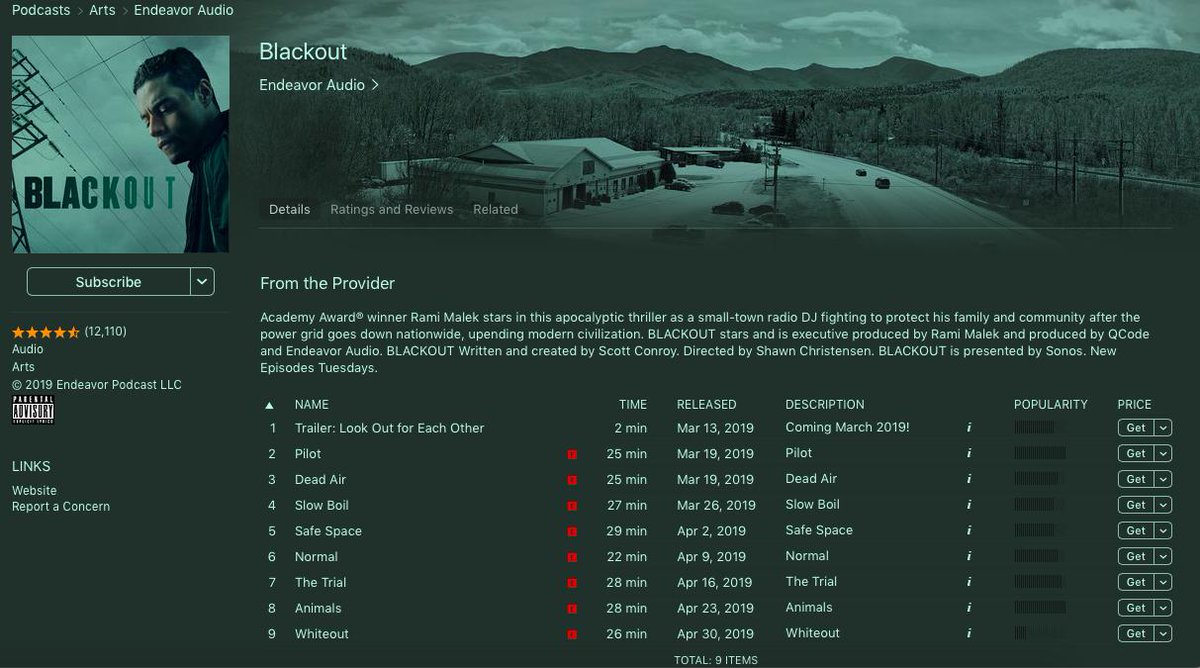Image resolution: width=1200 pixels, height=668 pixels.
Task: Select episode name 'The Trial'
Action: coord(320,583)
